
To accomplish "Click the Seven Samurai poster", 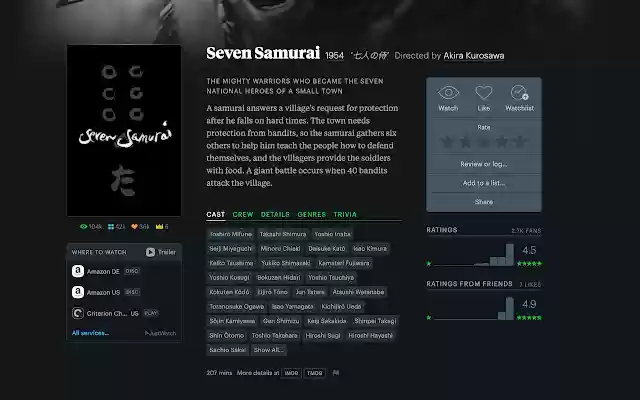I will (124, 130).
